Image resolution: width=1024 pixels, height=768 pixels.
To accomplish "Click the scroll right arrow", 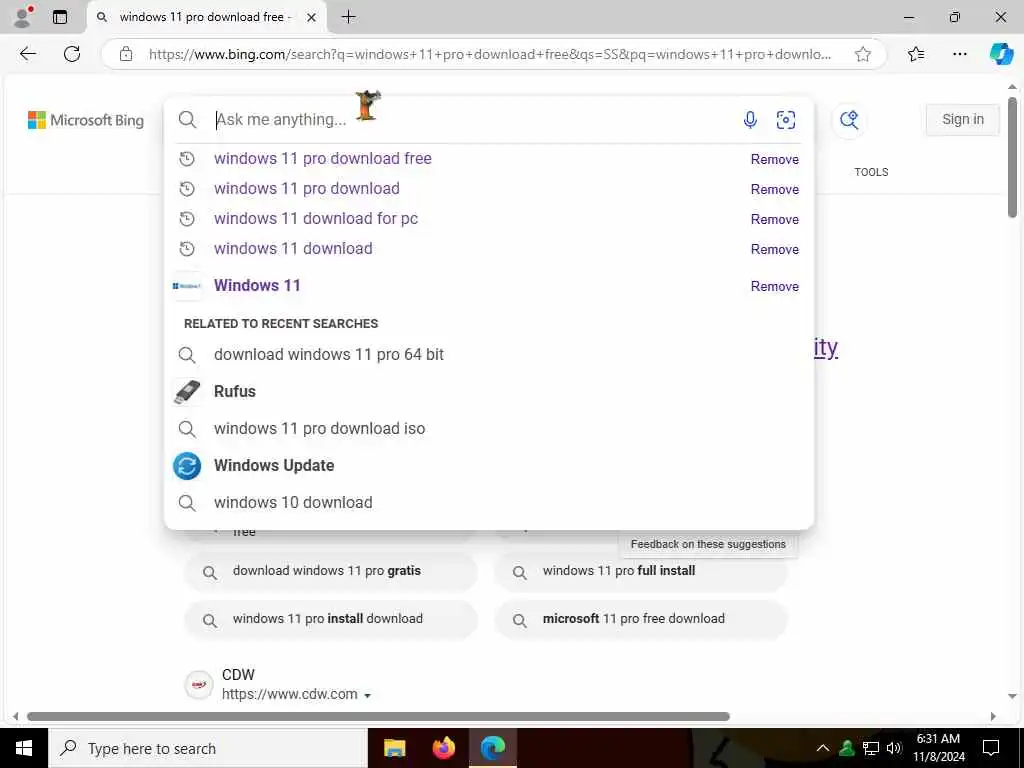I will coord(993,716).
